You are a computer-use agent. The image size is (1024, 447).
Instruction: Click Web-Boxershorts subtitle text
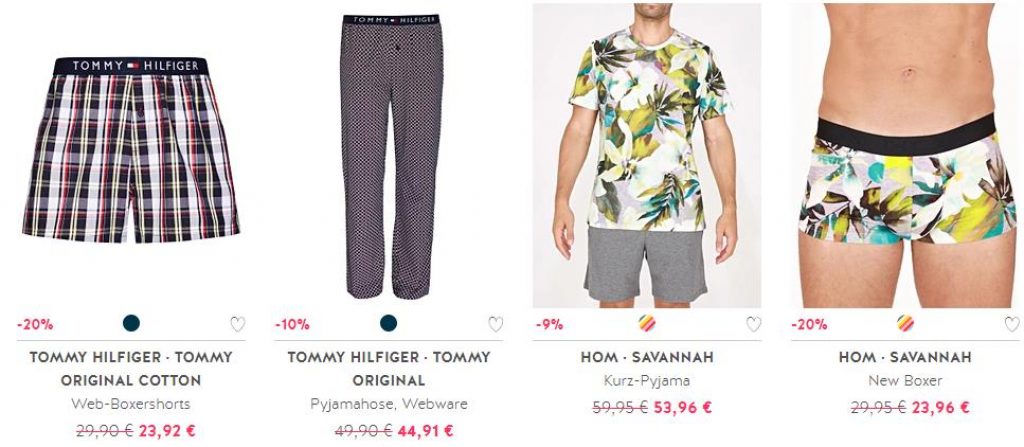click(x=131, y=405)
